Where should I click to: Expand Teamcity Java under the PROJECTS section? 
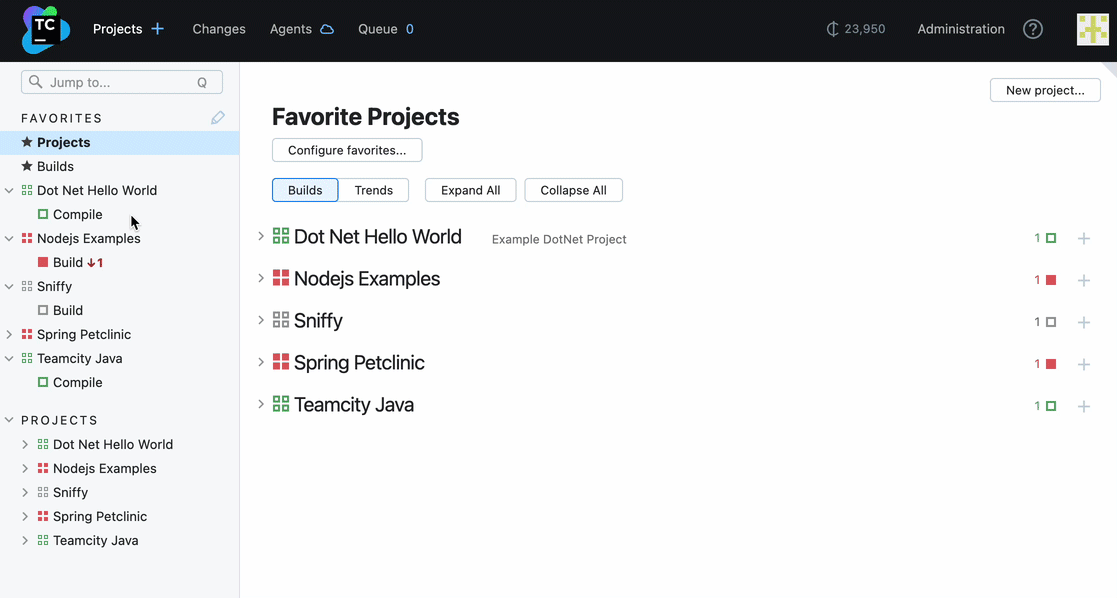coord(25,540)
